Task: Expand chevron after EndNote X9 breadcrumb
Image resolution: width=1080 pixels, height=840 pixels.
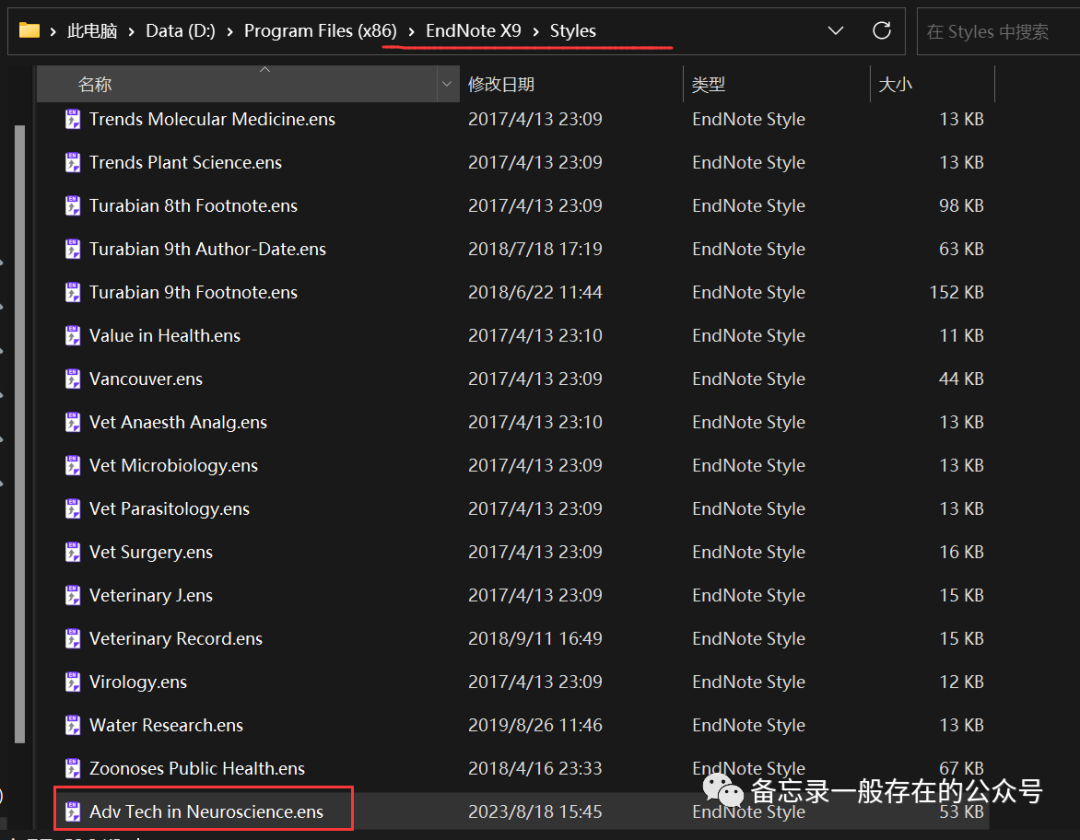Action: coord(535,32)
